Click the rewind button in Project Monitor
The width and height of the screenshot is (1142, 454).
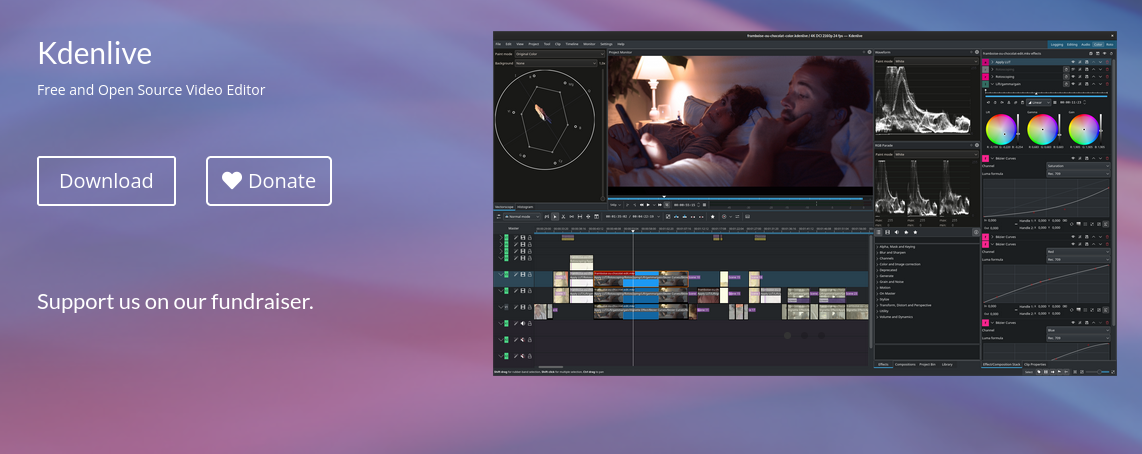pos(643,205)
